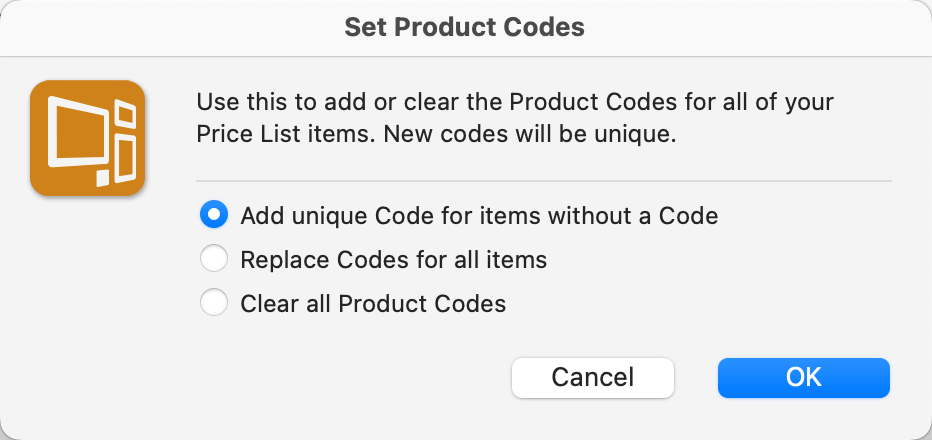Enable the "Clear all Product Codes" radio button
Viewport: 932px width, 440px height.
[213, 304]
